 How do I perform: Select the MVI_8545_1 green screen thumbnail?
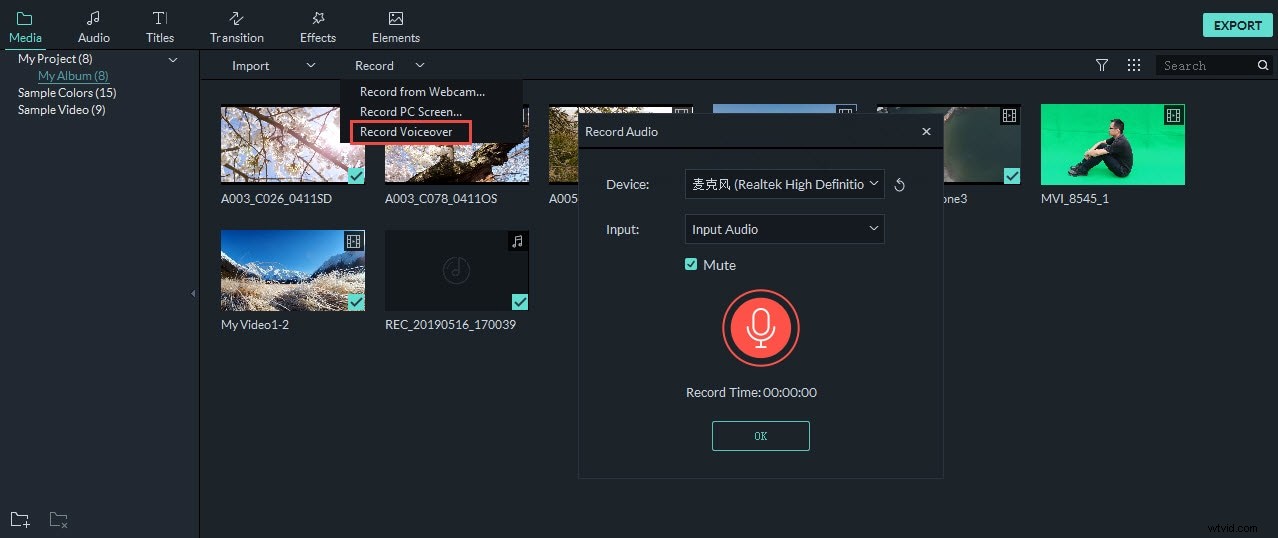[x=1112, y=144]
